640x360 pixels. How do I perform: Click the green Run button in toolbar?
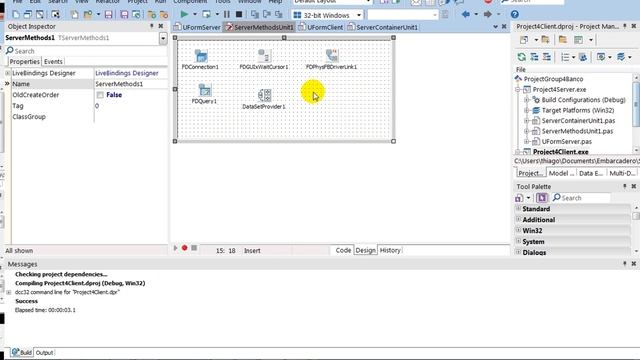coord(184,15)
